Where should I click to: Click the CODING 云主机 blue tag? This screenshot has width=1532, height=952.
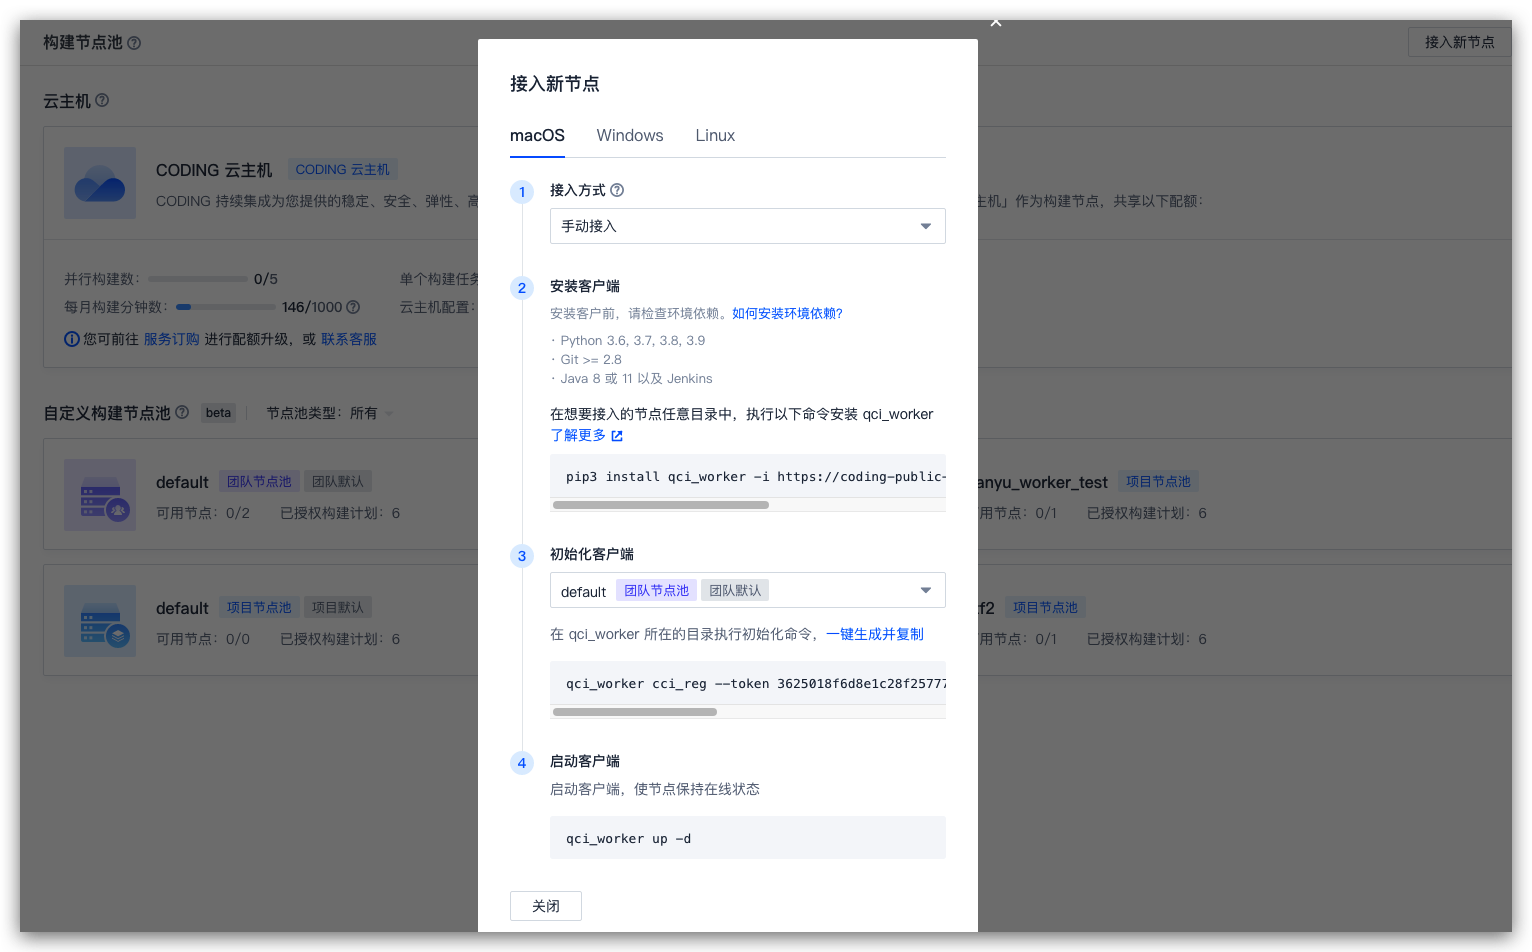tap(343, 170)
